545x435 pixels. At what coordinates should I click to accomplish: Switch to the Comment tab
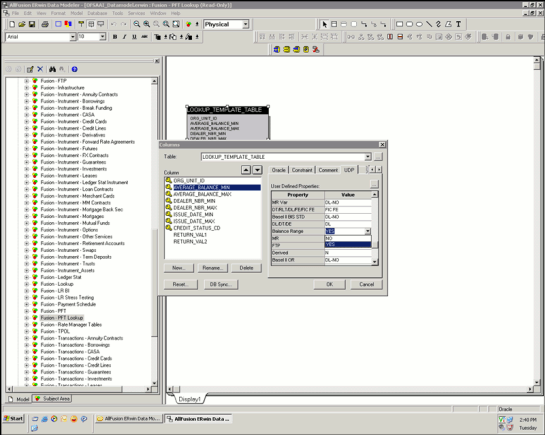[328, 170]
